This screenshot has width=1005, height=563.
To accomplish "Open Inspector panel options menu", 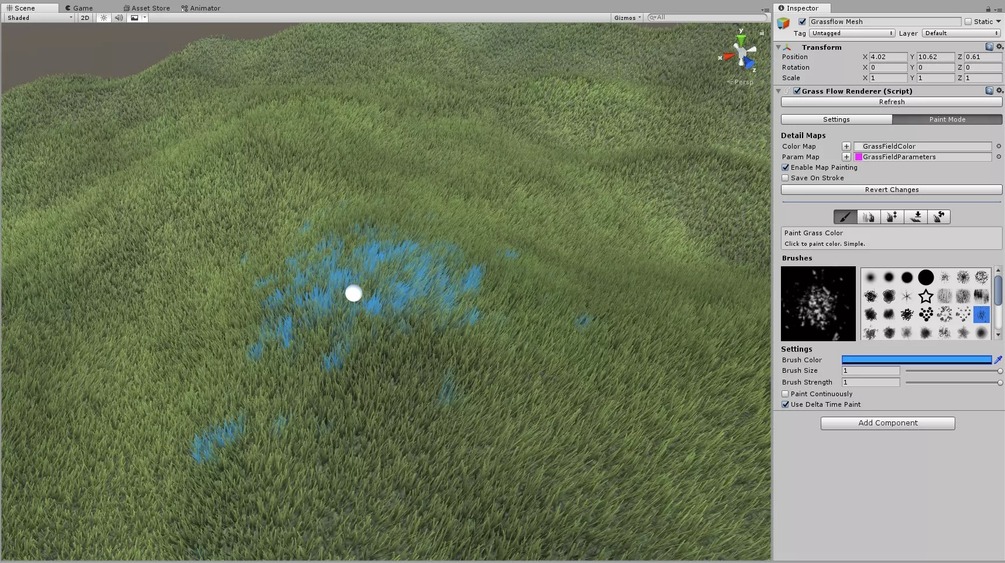I will click(x=999, y=8).
